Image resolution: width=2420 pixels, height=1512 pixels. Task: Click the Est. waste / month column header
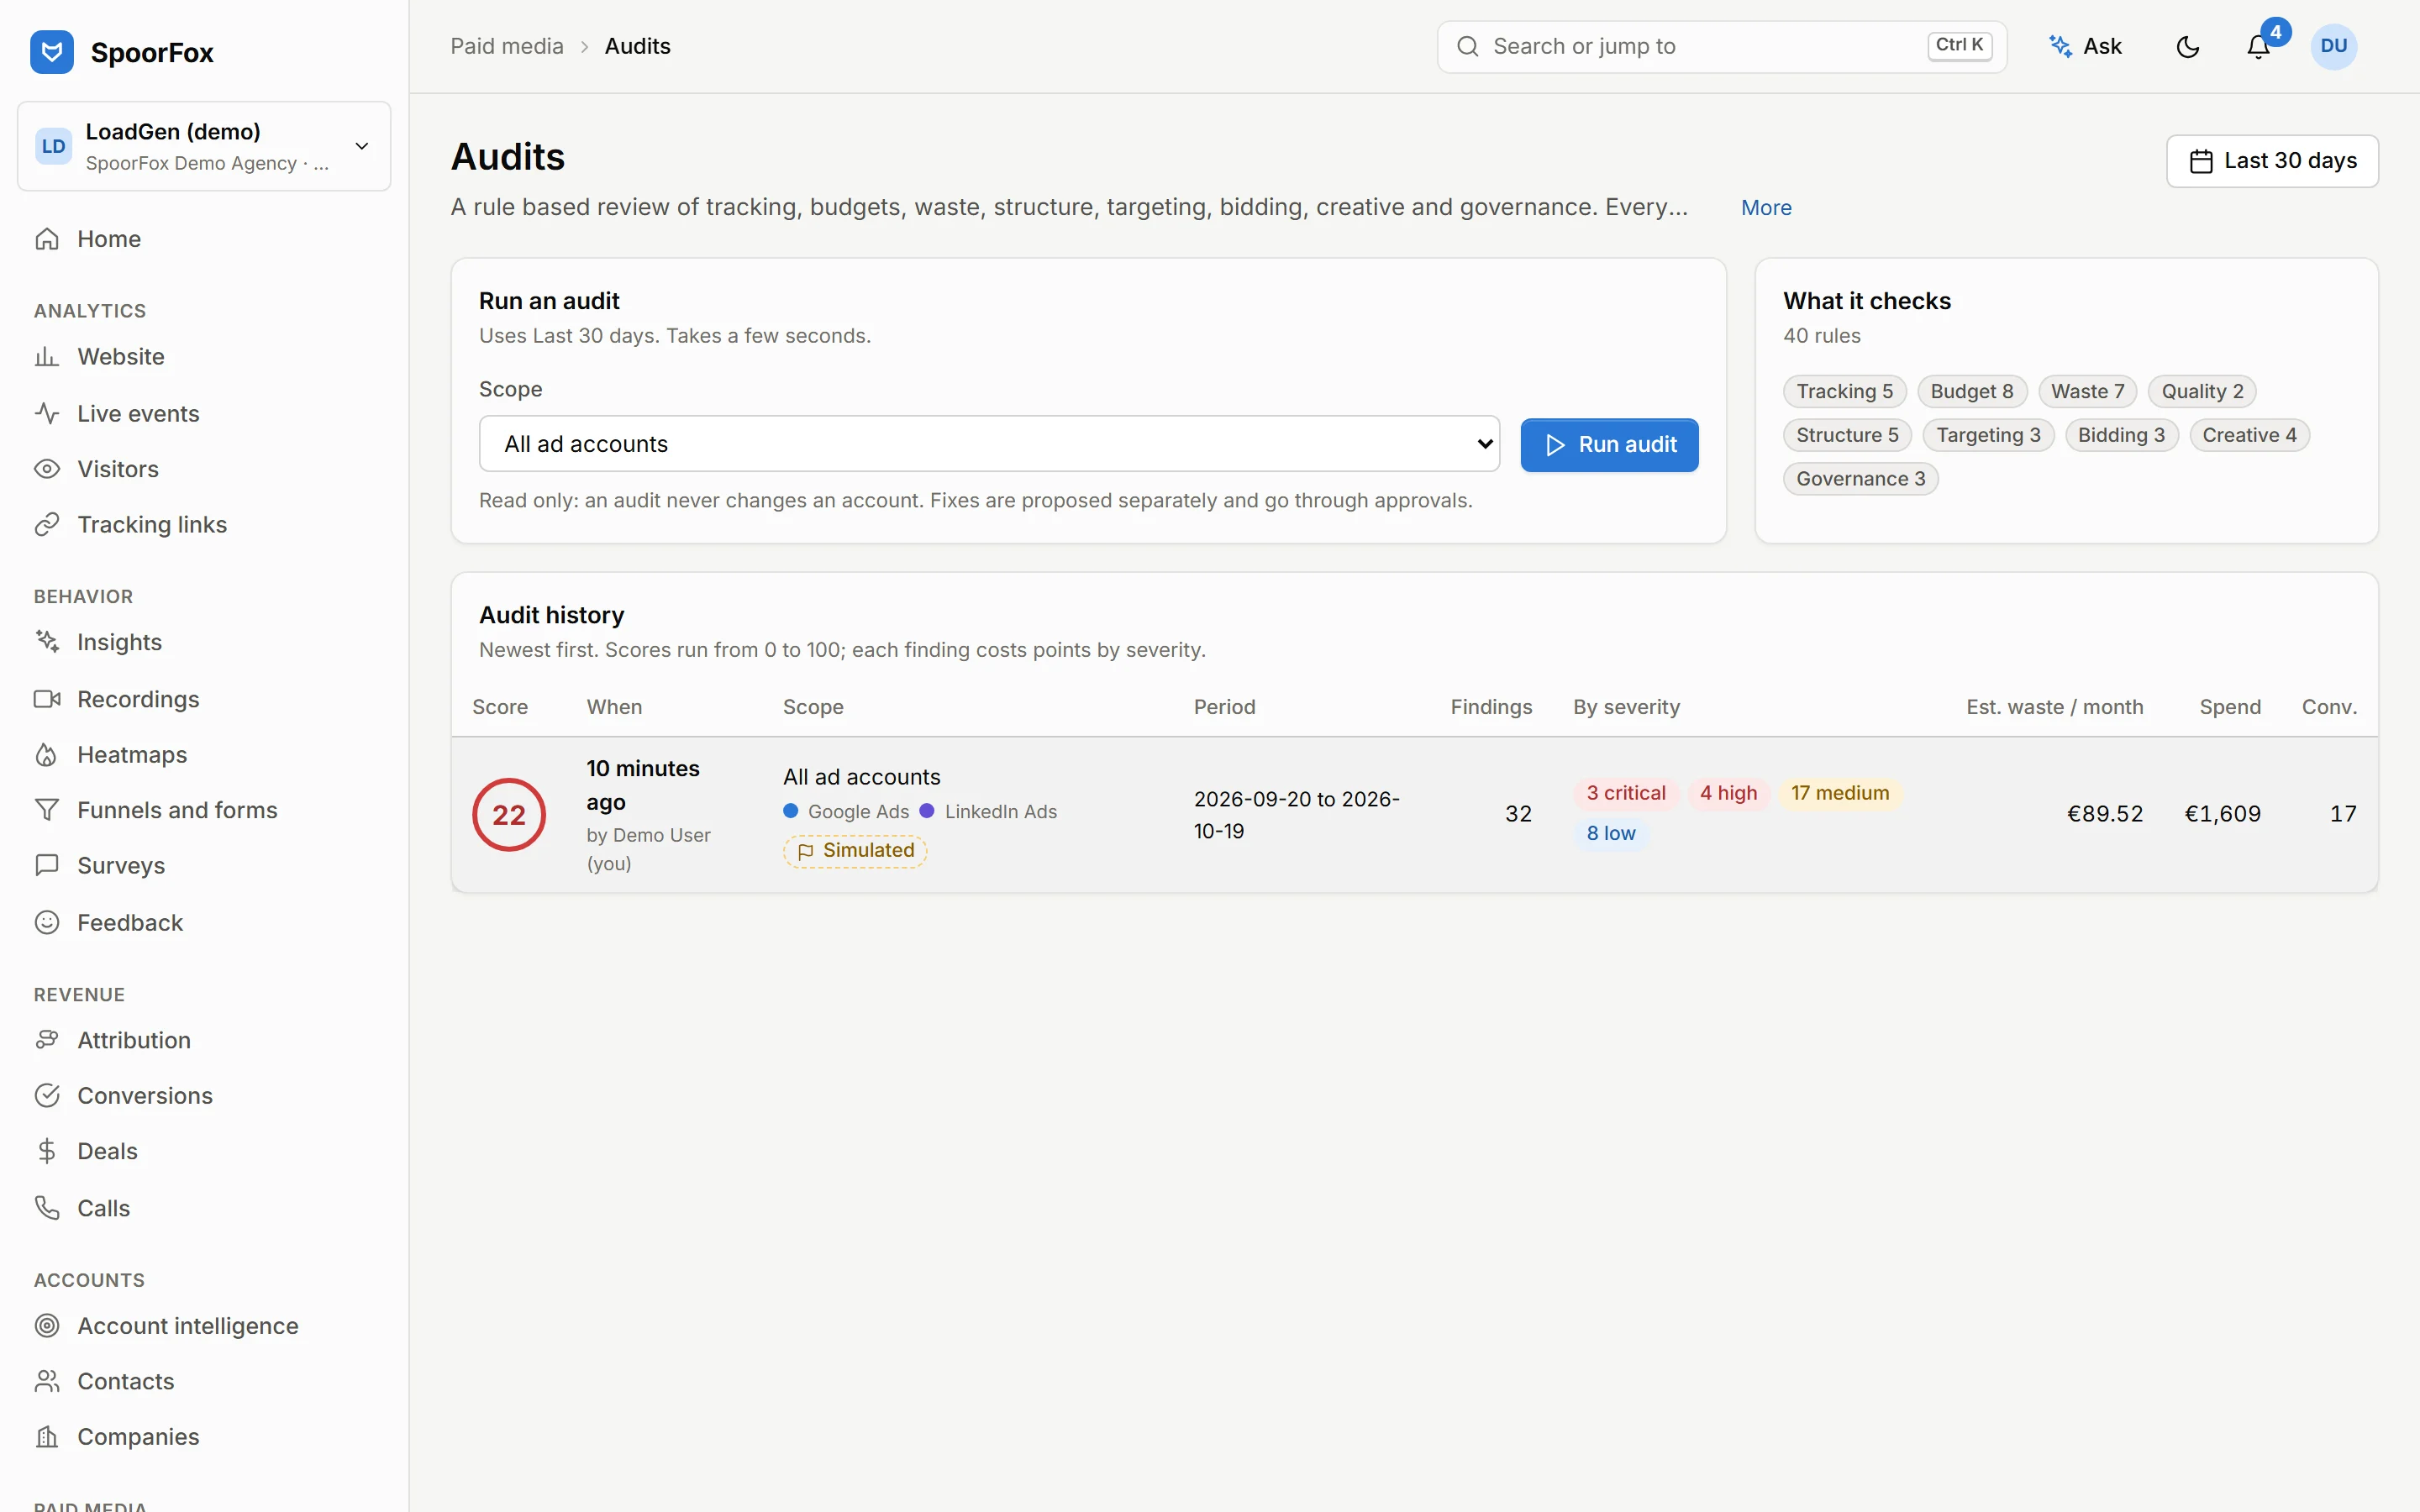coord(2054,707)
